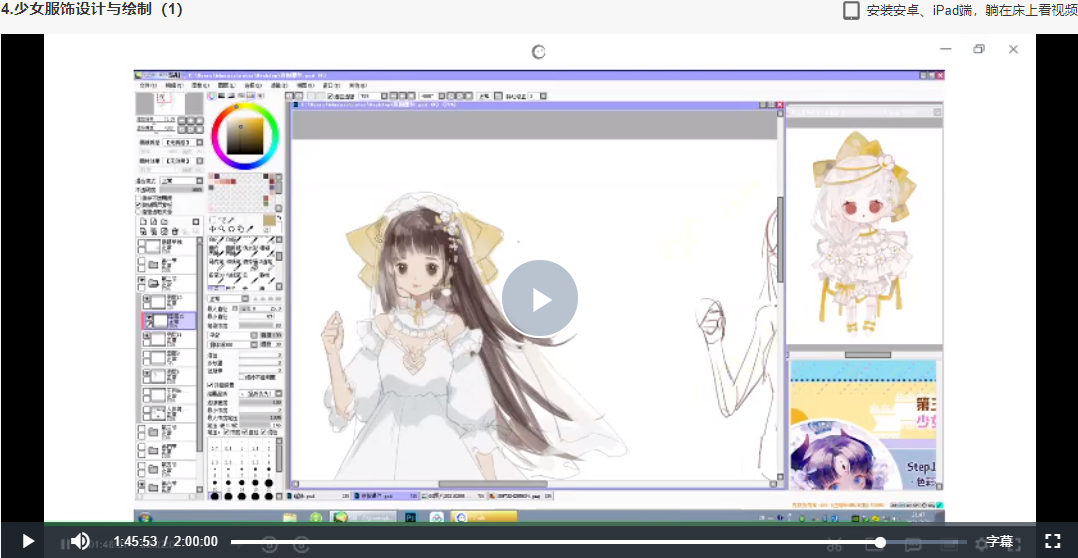Open the 绘画品质 dropdown
1078x558 pixels.
pyautogui.click(x=261, y=393)
